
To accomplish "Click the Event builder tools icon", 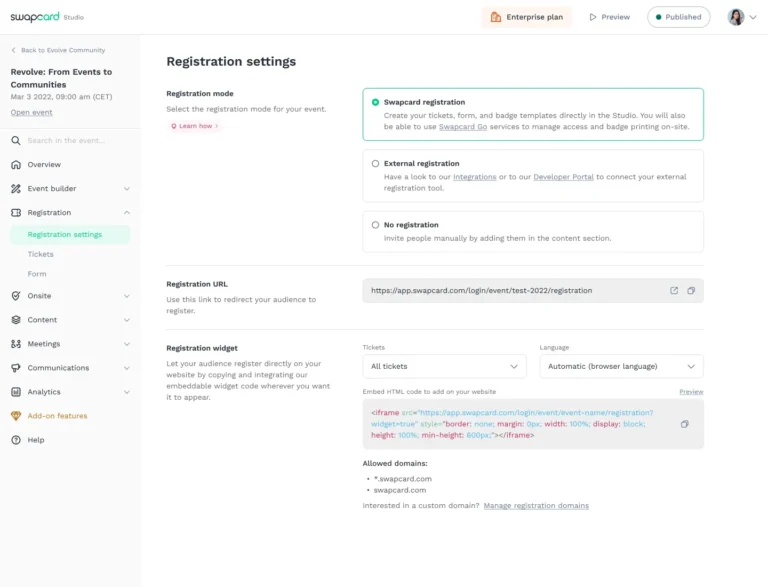I will pyautogui.click(x=16, y=189).
